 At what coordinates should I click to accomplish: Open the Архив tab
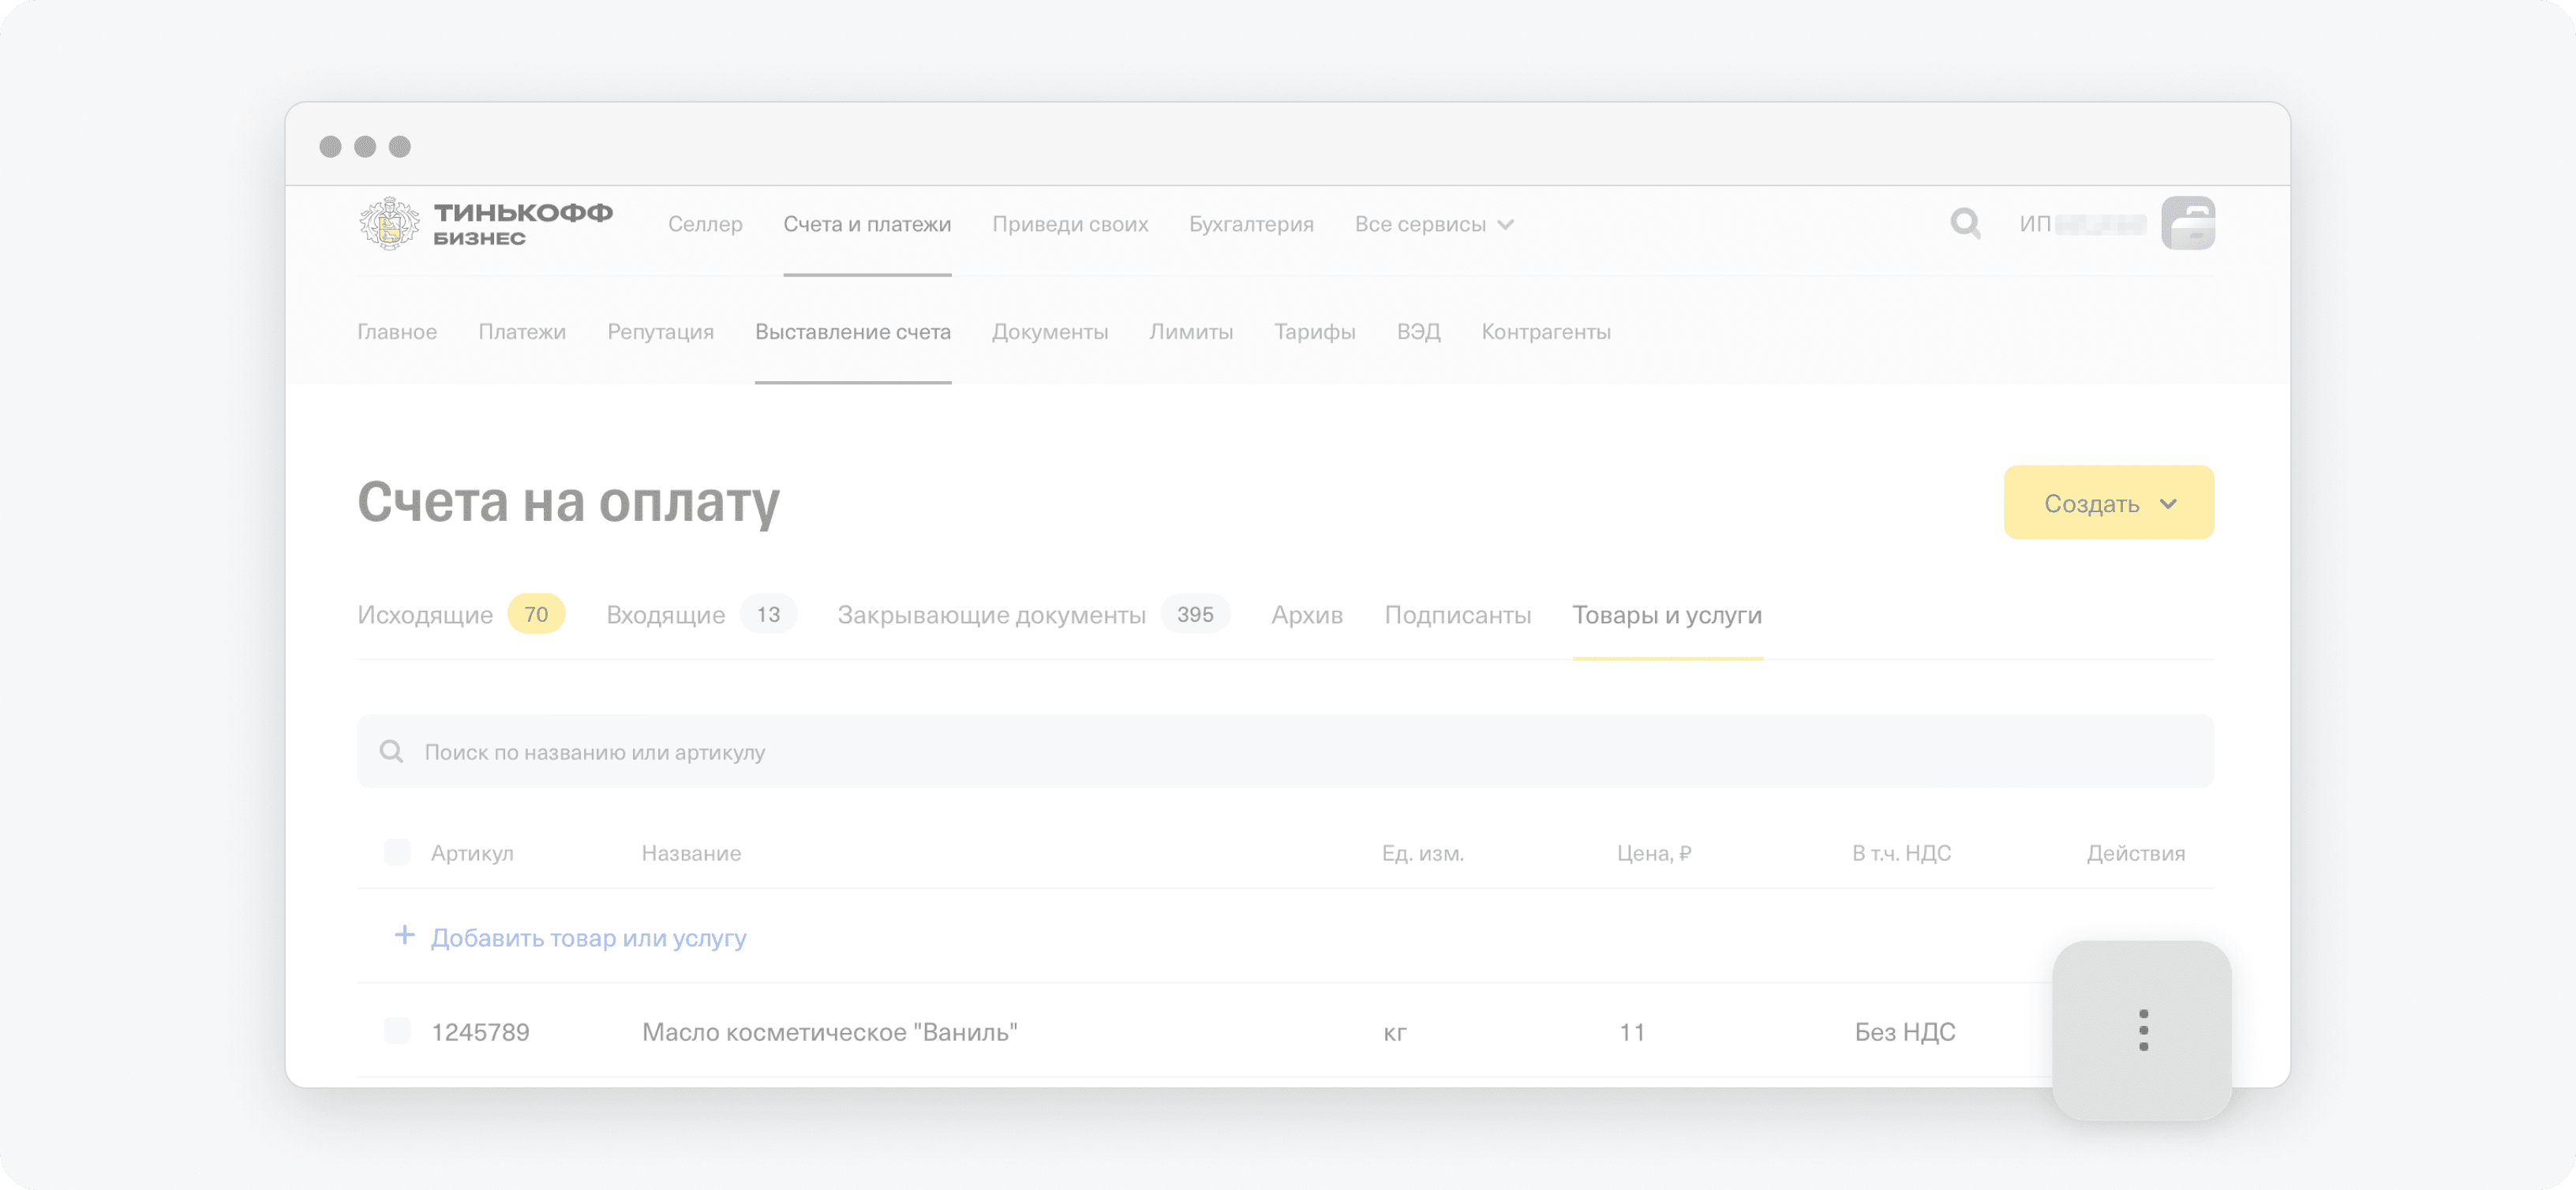click(1306, 615)
